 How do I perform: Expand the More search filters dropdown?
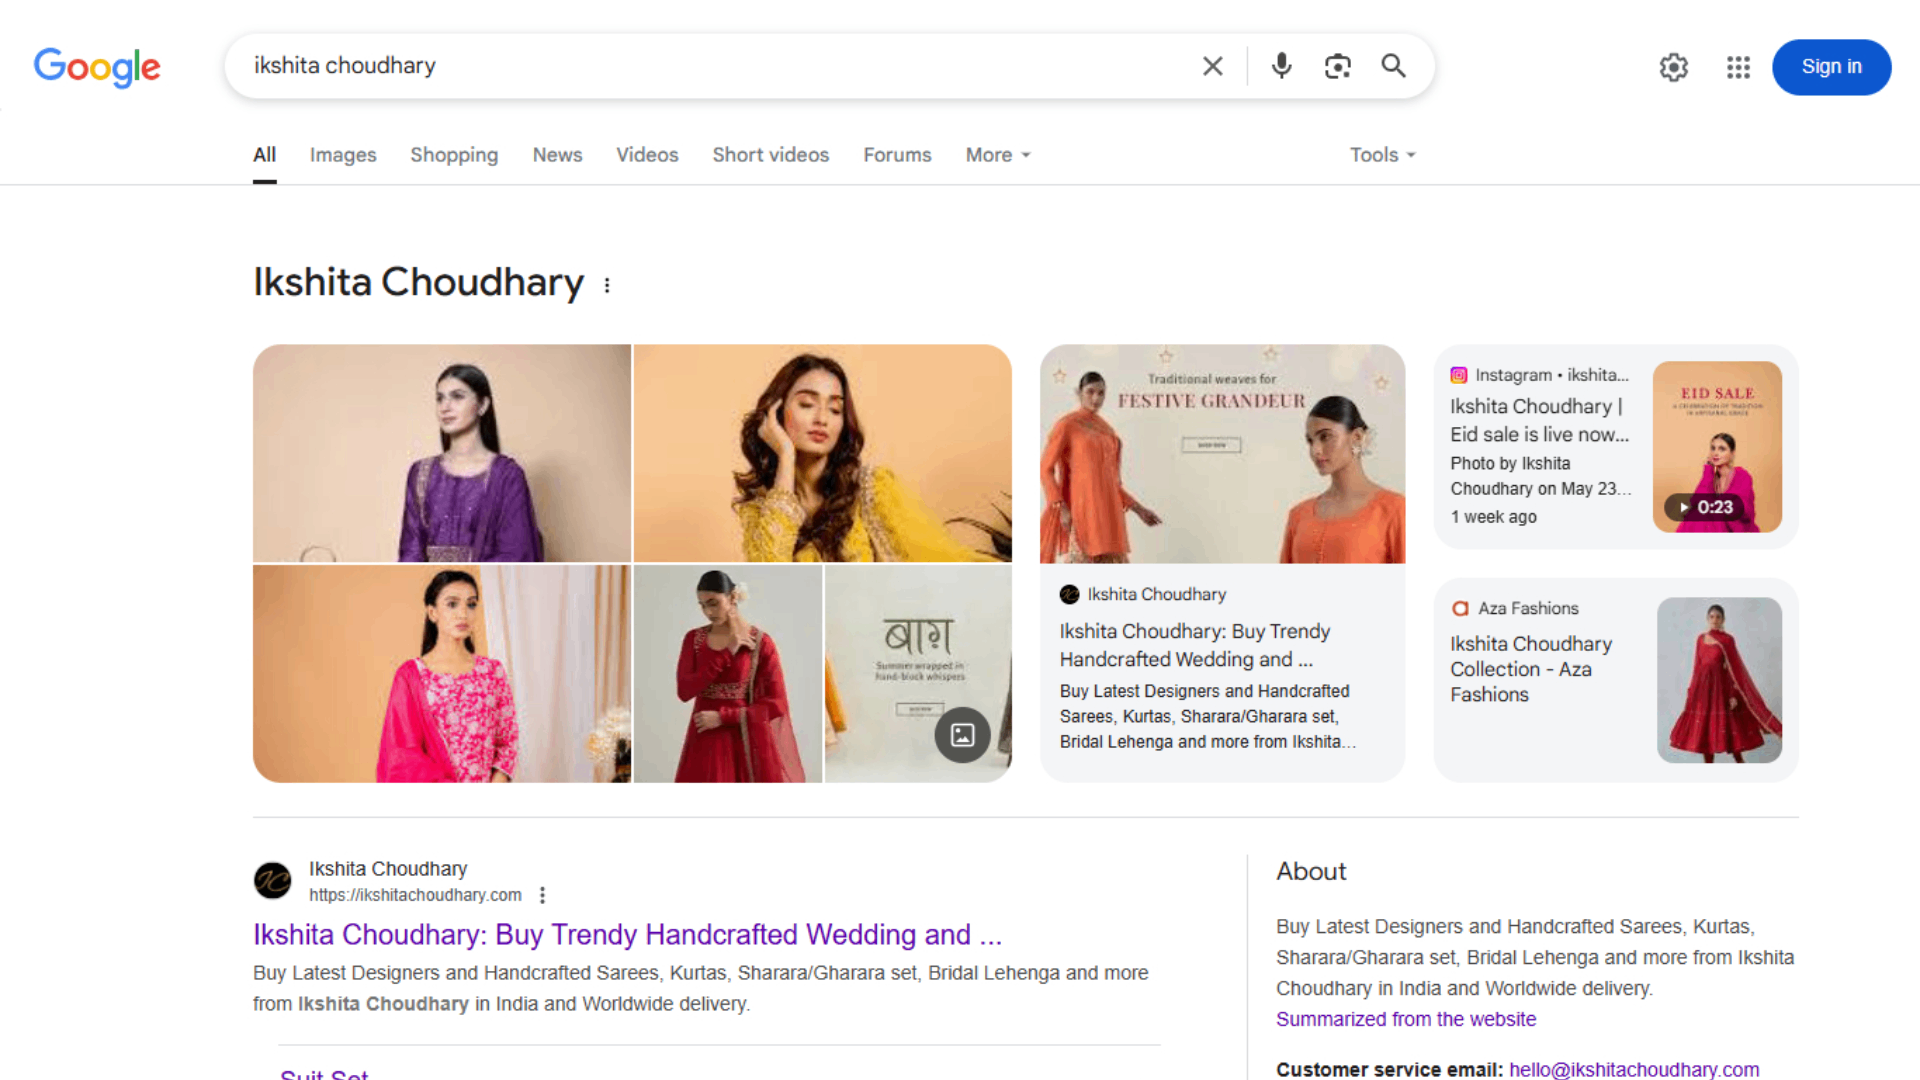[997, 155]
